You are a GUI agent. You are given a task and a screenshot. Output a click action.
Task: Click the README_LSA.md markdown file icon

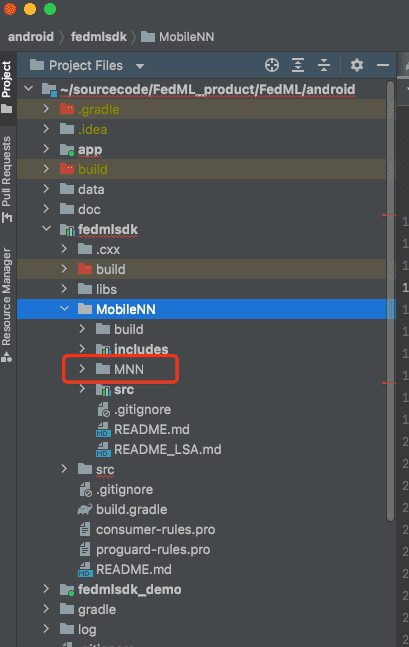(x=103, y=449)
